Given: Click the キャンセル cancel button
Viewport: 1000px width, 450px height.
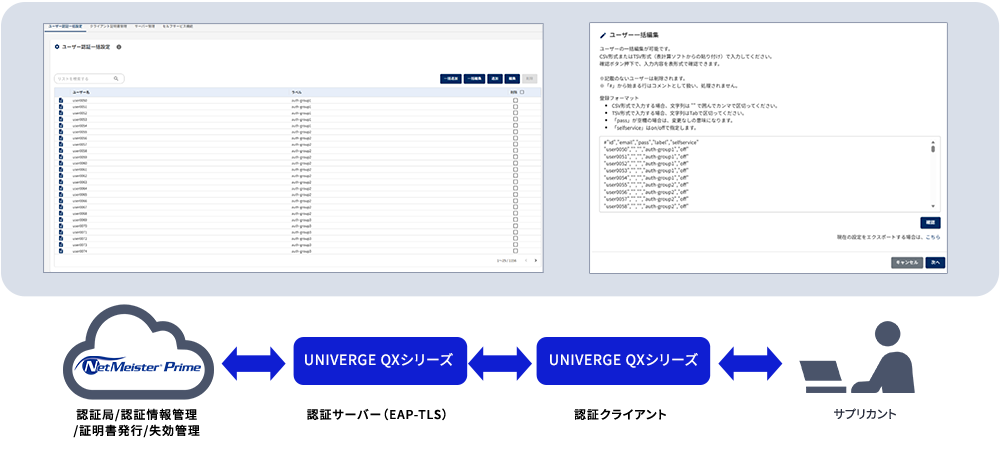Looking at the screenshot, I should coord(907,263).
